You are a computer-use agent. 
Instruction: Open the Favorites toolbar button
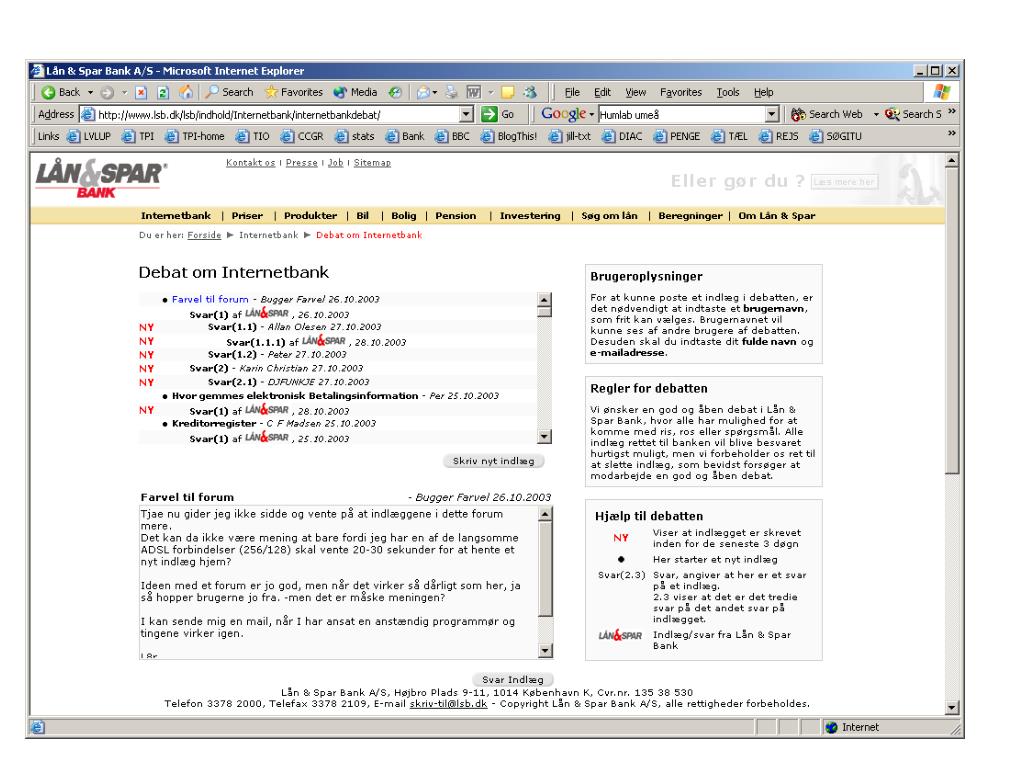(x=293, y=92)
